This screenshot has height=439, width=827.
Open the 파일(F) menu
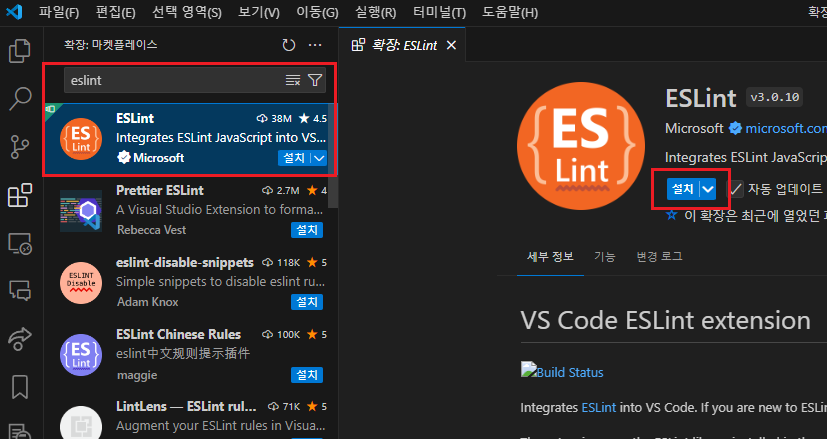[x=59, y=12]
